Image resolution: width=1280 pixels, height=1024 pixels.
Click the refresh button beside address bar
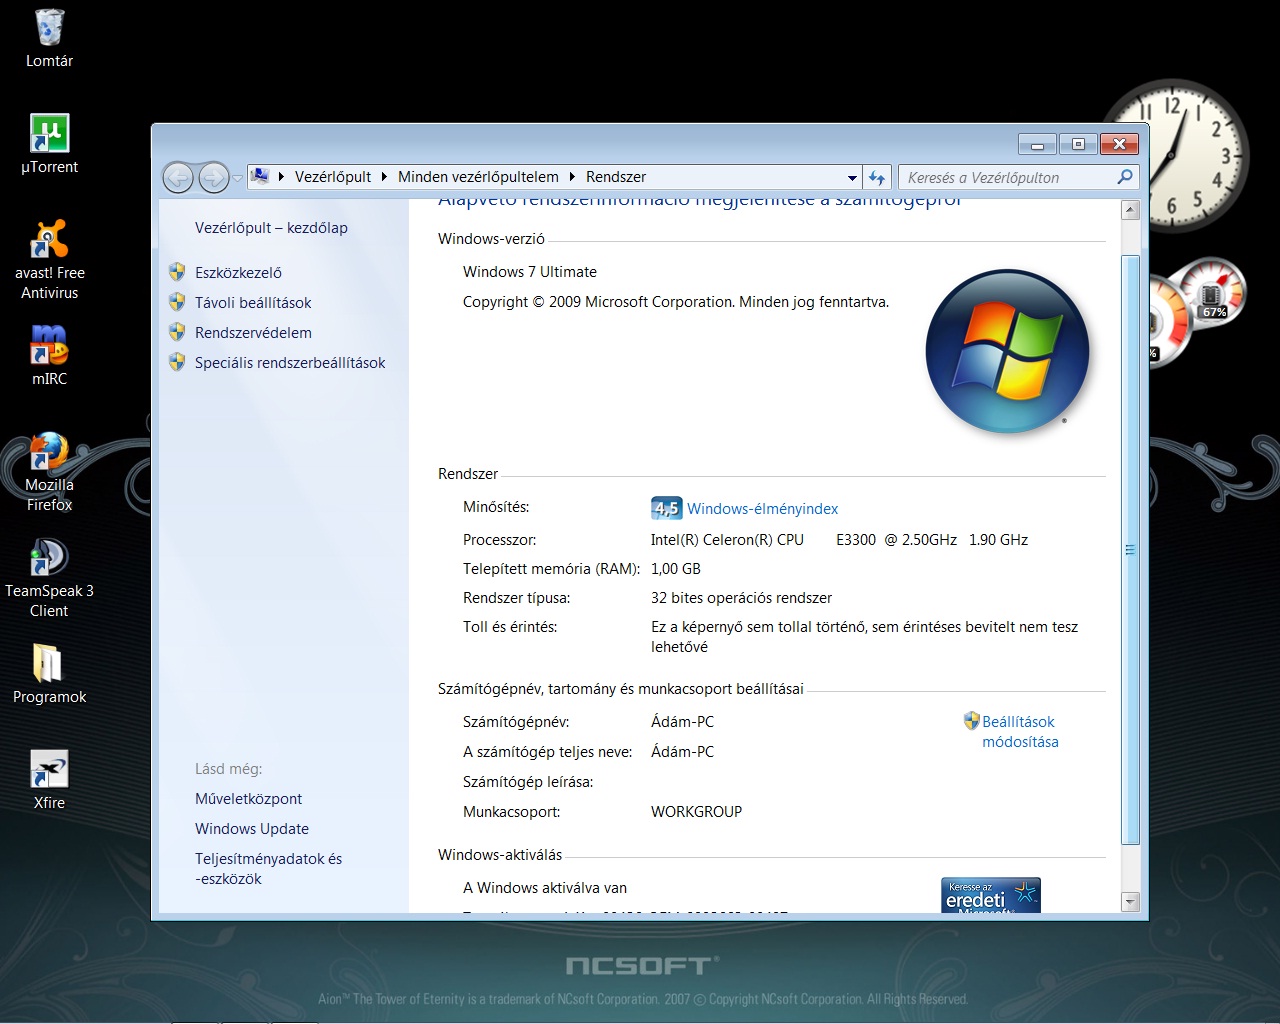click(877, 177)
